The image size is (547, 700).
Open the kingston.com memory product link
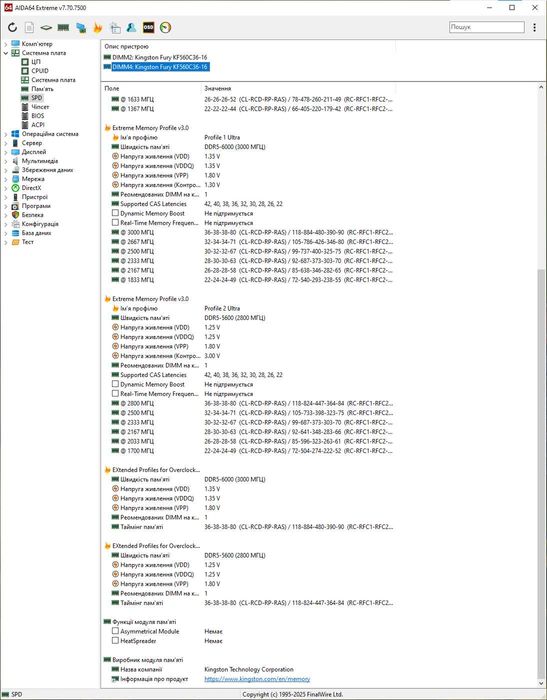point(257,679)
